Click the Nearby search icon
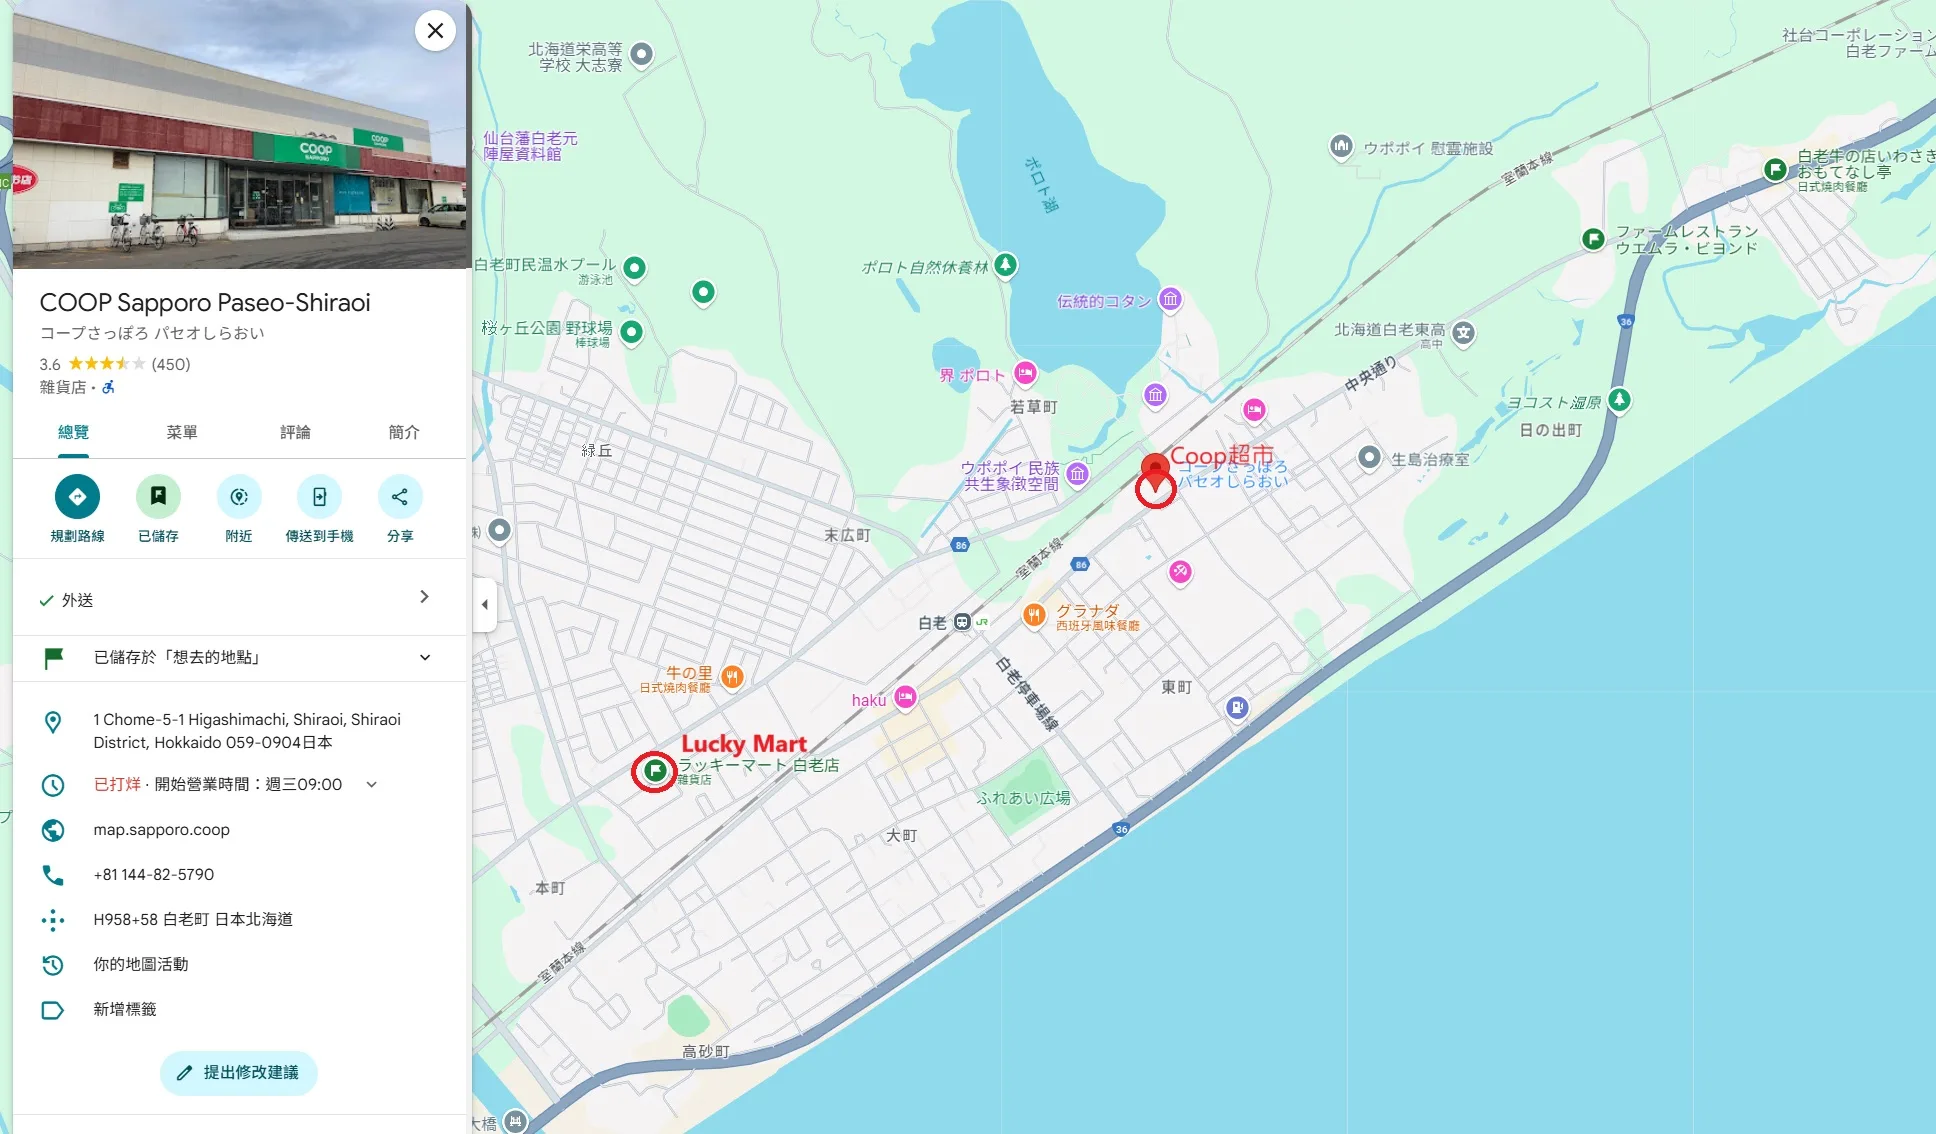This screenshot has height=1134, width=1936. [x=239, y=496]
